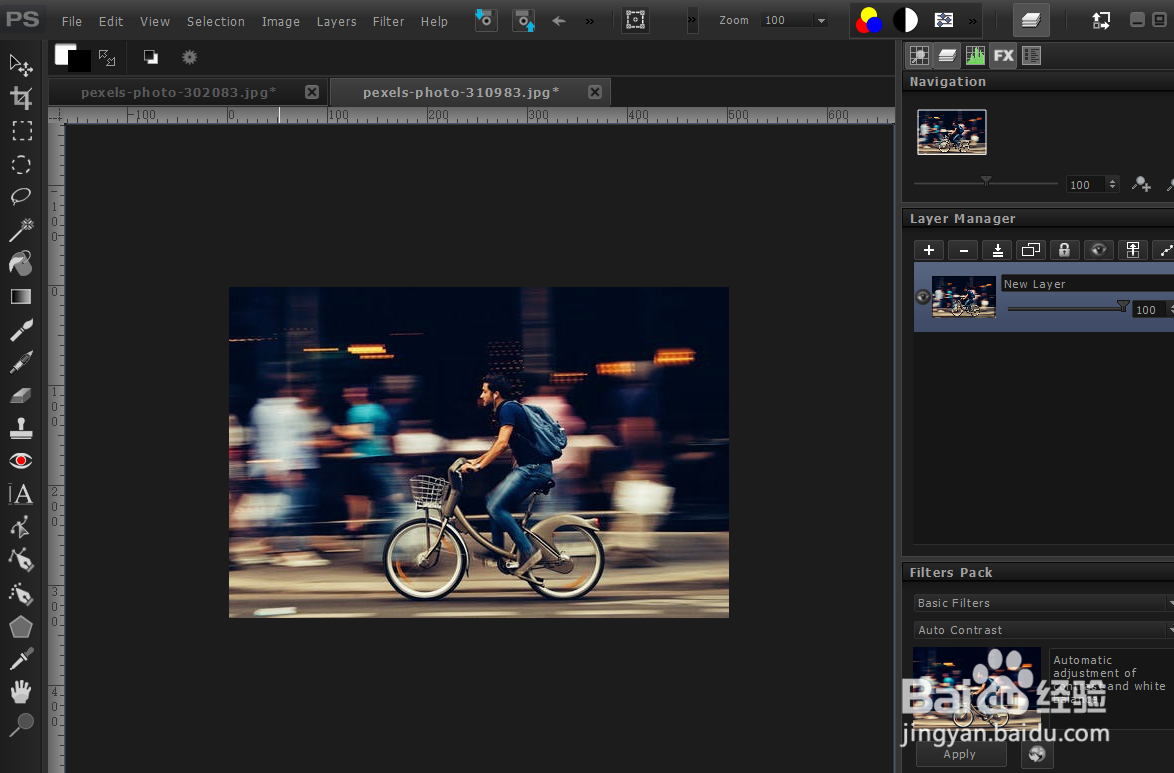Click the Navigation zoom slider
This screenshot has height=773, width=1174.
coord(986,182)
